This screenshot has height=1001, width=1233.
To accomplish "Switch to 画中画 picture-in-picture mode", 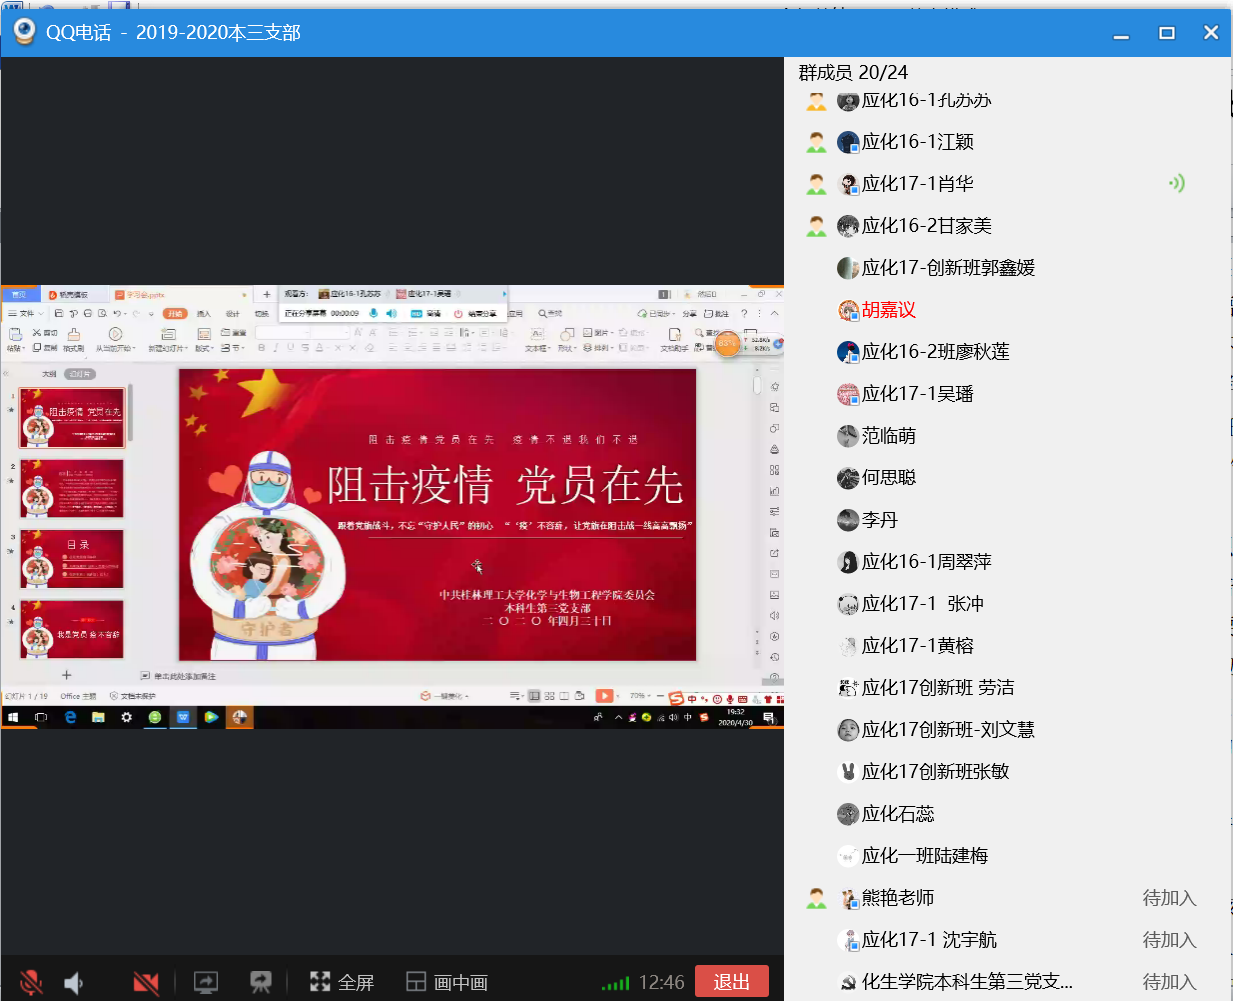I will coord(447,983).
